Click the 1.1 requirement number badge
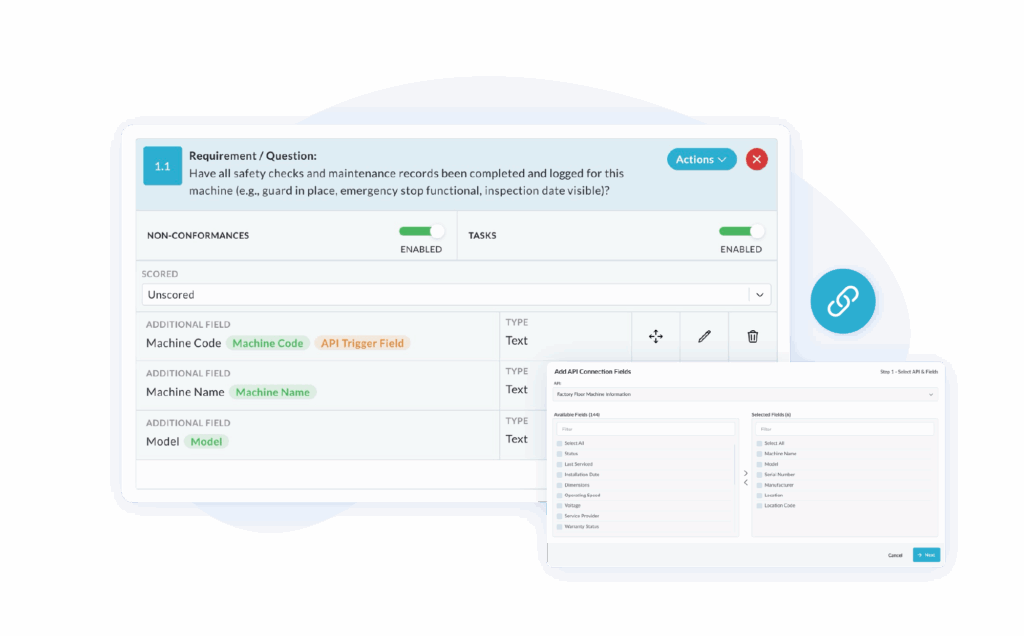Screen dimensions: 1024x636 162,166
